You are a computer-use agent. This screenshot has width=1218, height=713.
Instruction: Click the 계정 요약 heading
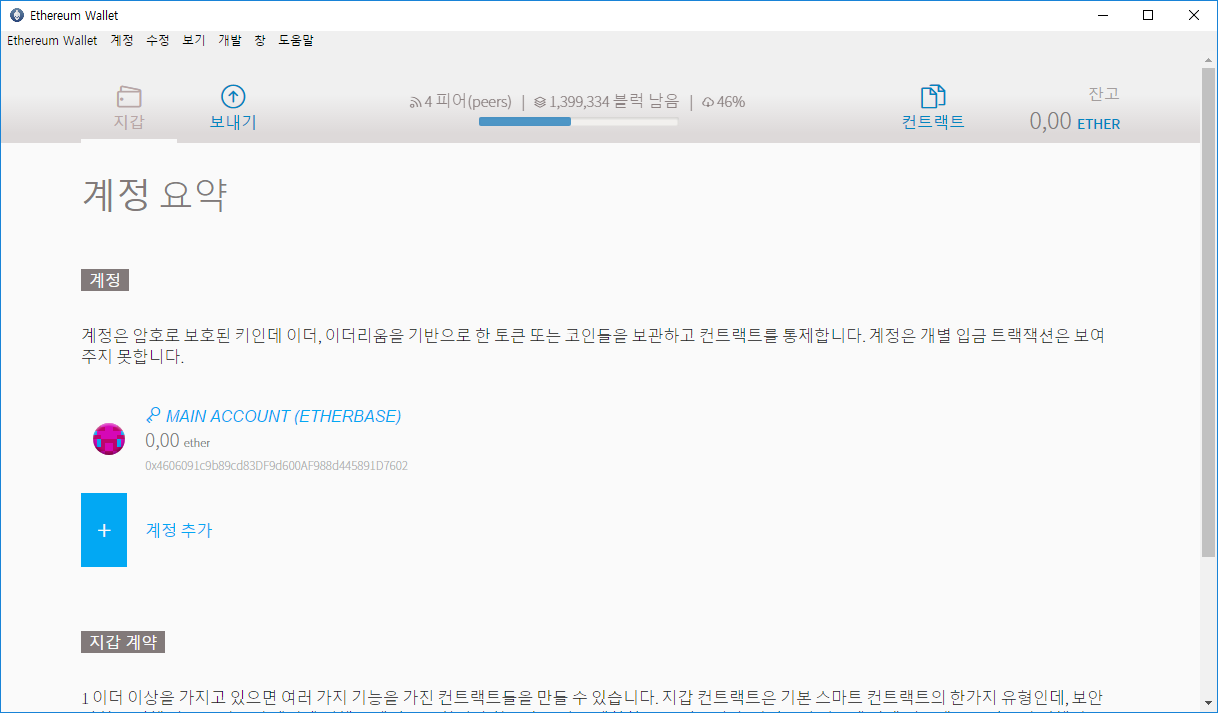pos(154,195)
